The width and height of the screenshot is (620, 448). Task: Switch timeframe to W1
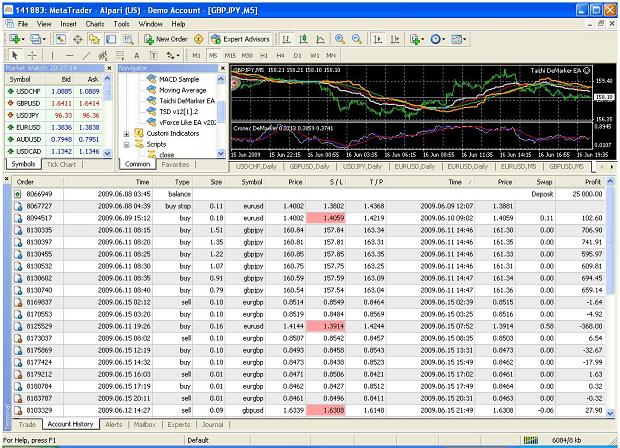pos(315,55)
